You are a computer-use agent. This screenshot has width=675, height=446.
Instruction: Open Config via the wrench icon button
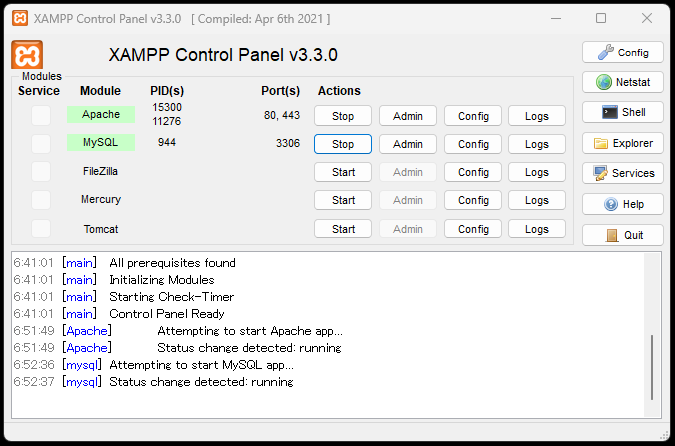tap(622, 53)
